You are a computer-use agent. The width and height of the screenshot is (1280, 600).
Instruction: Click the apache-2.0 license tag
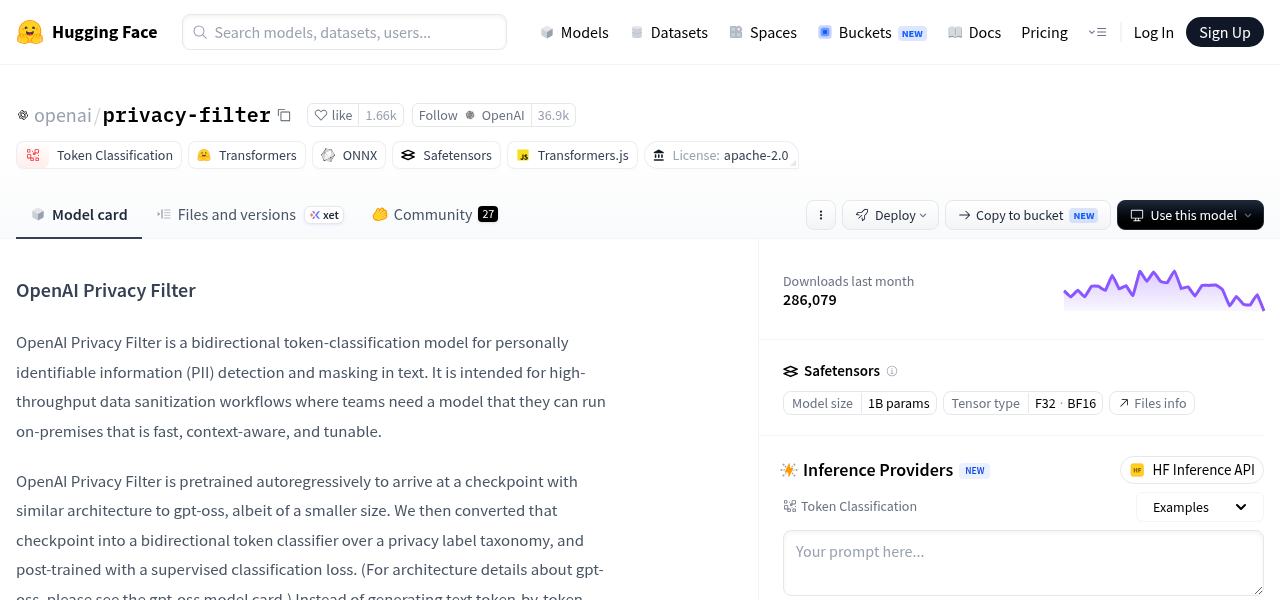[x=721, y=155]
